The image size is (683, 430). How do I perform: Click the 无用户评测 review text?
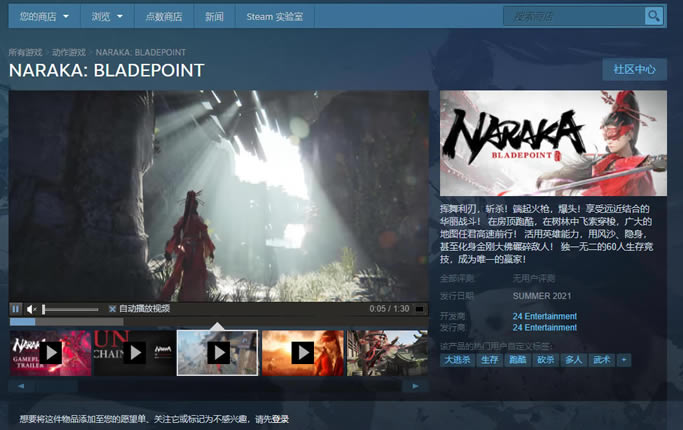pyautogui.click(x=534, y=278)
